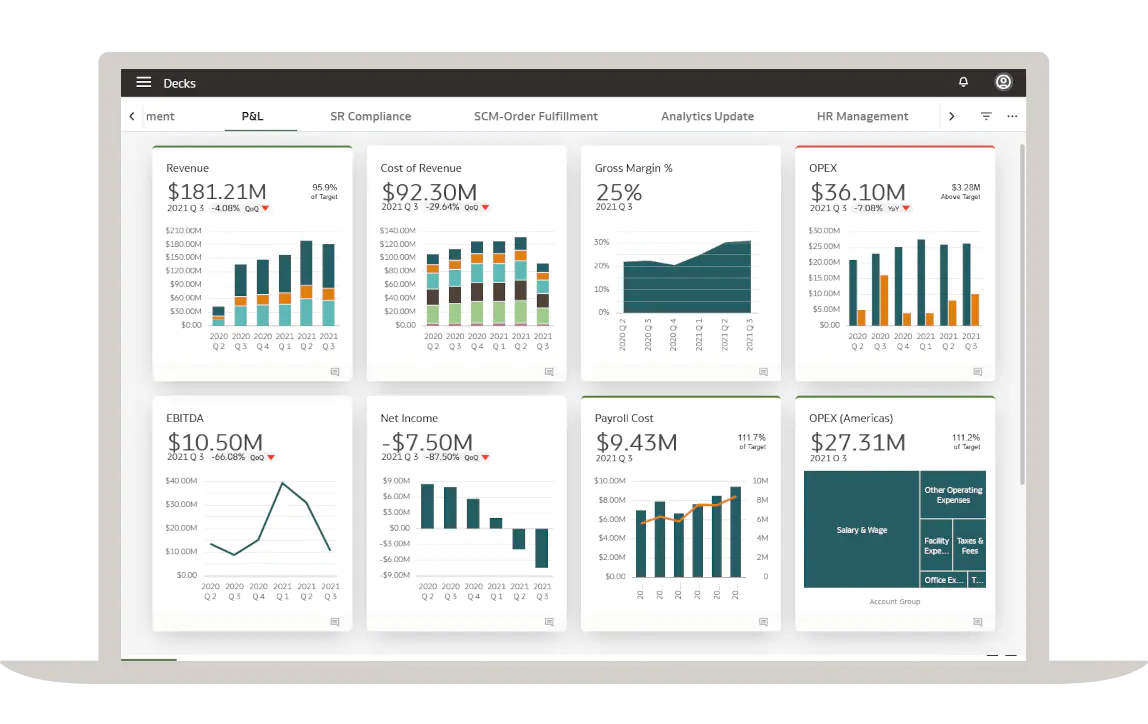This screenshot has width=1148, height=724.
Task: Open the ellipsis overflow actions icon
Action: [1012, 116]
